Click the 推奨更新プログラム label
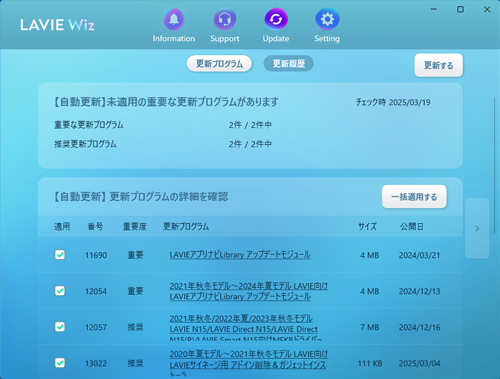This screenshot has height=379, width=500. (85, 144)
